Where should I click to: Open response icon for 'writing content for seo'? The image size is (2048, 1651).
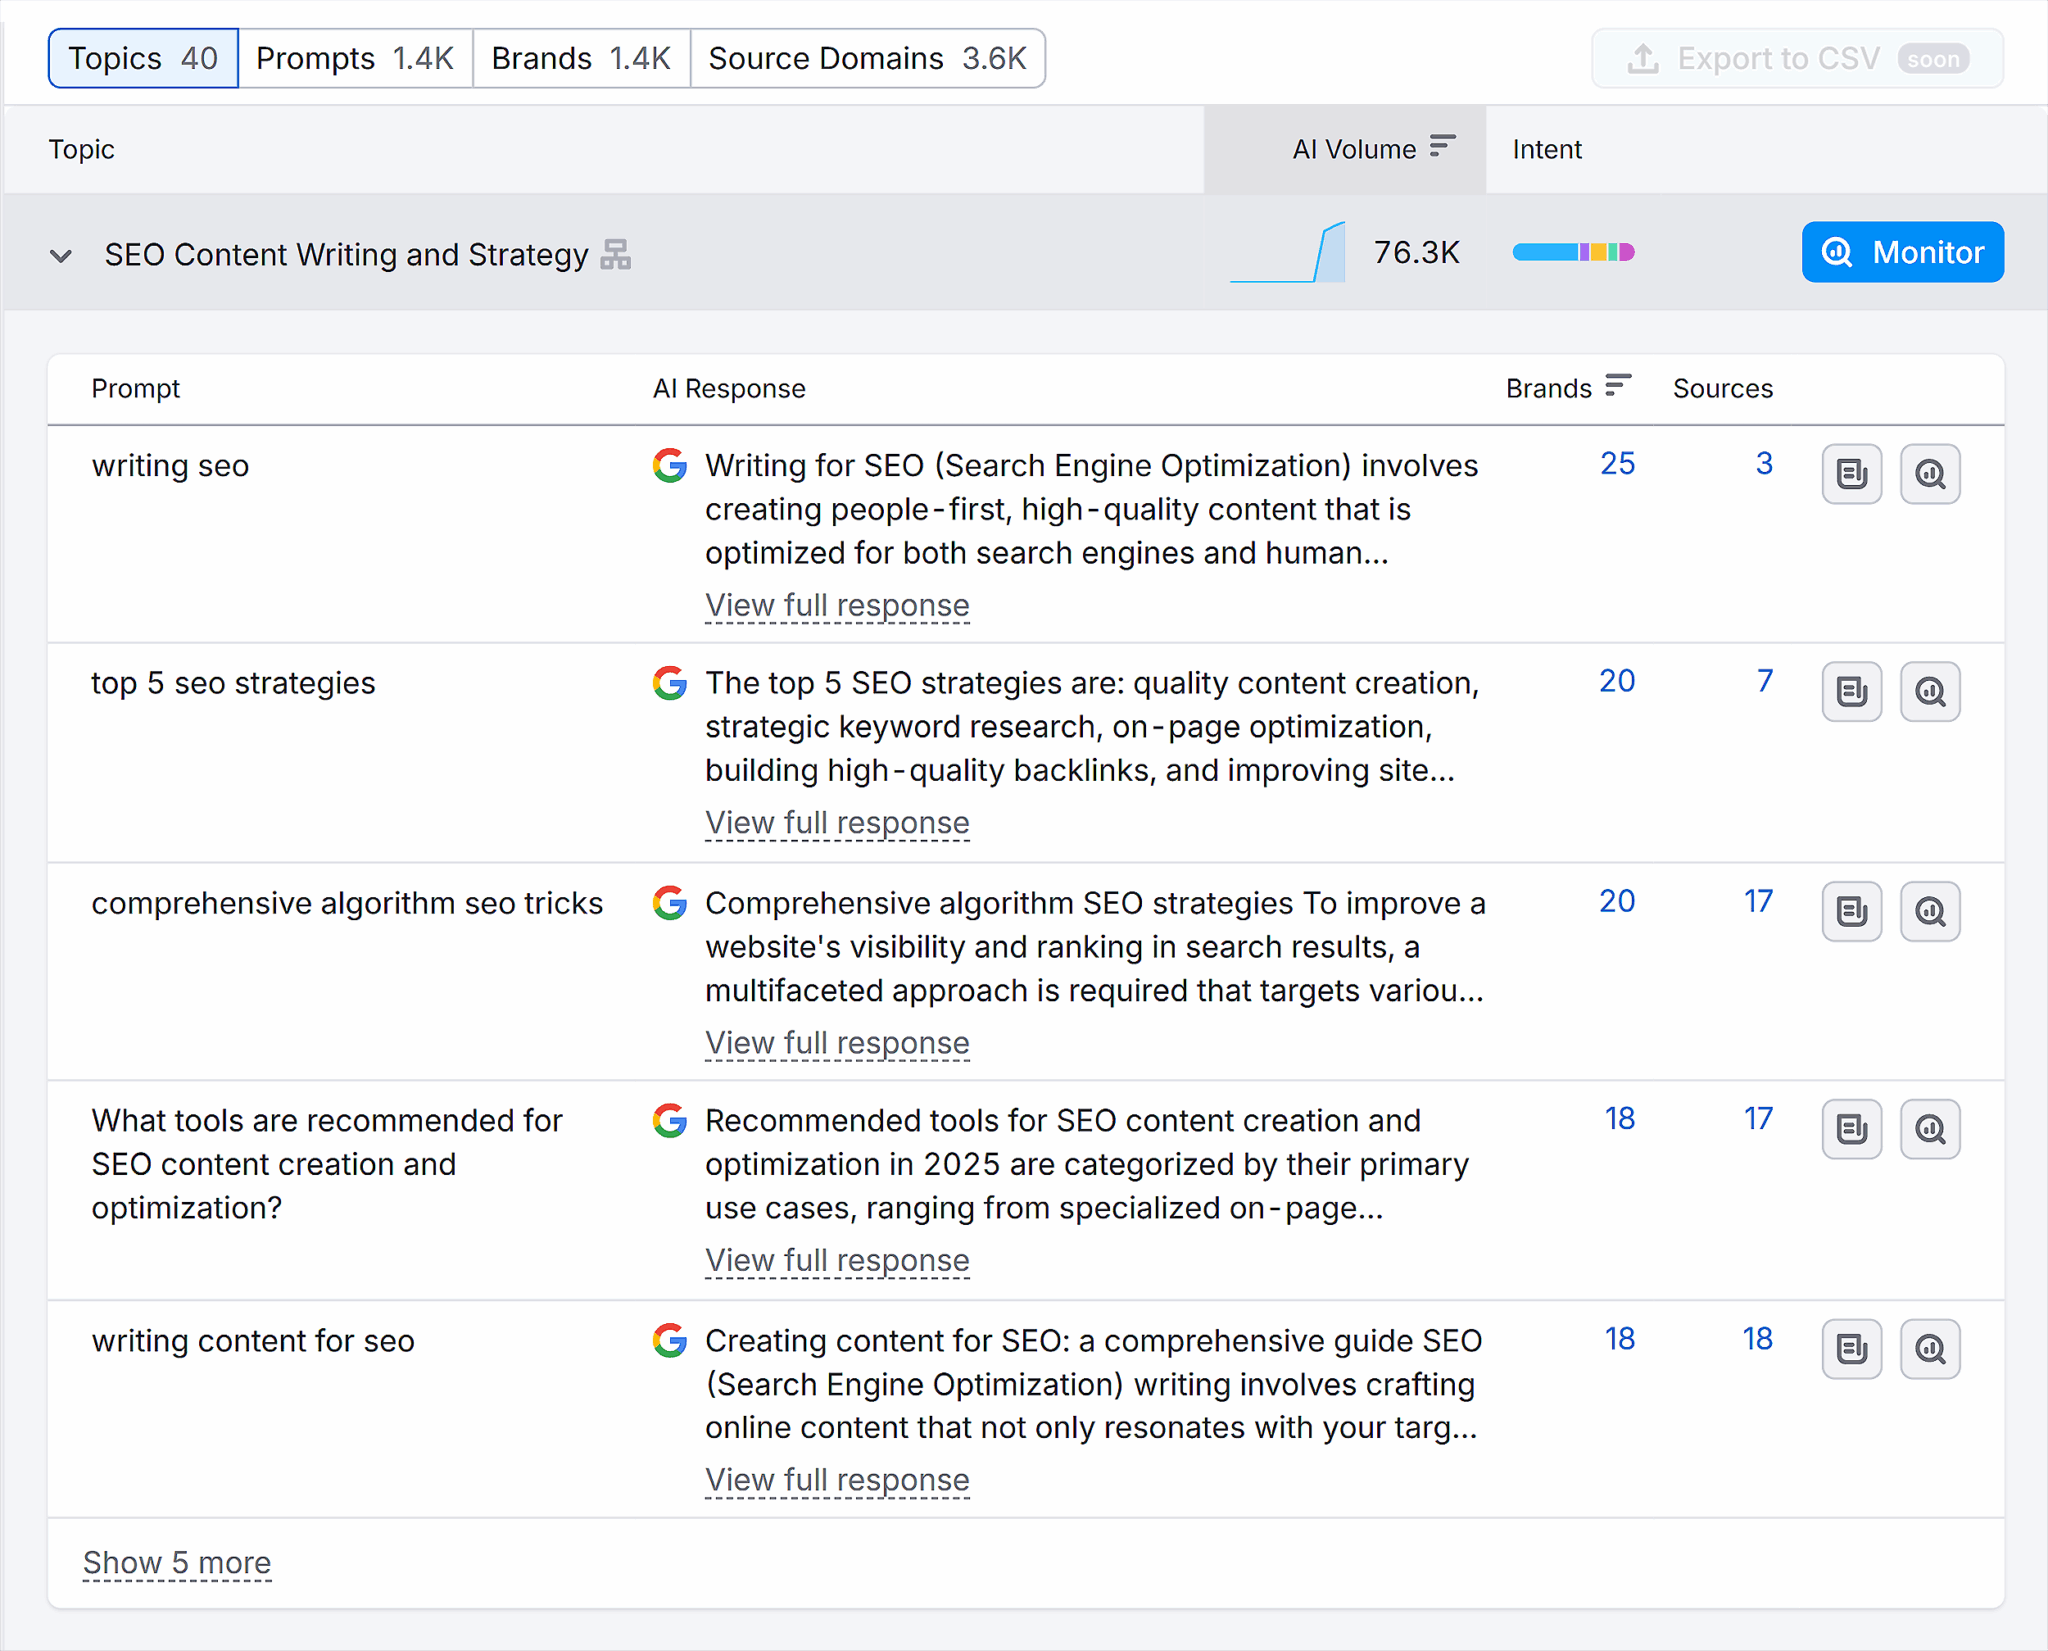(1851, 1349)
